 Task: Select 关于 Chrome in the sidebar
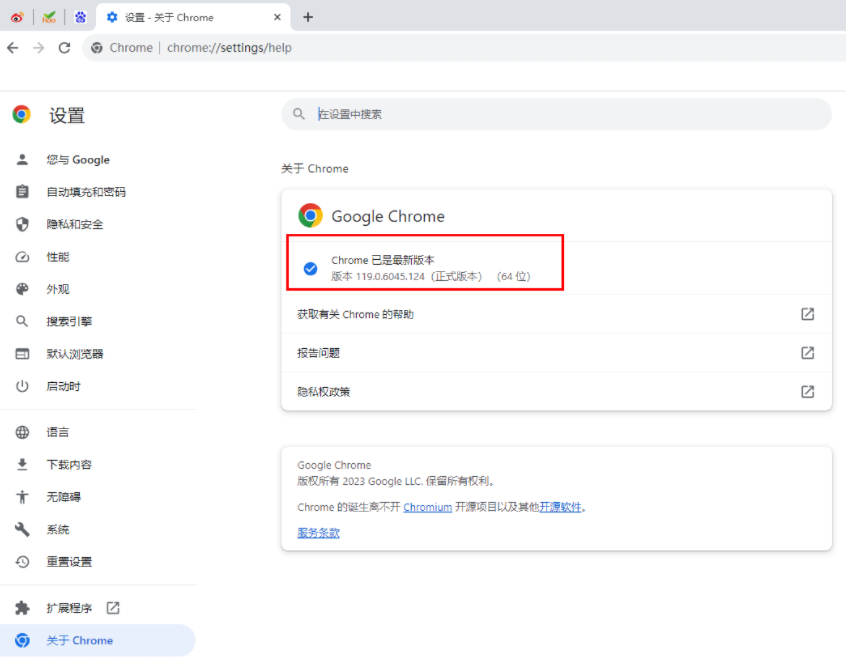[98, 640]
